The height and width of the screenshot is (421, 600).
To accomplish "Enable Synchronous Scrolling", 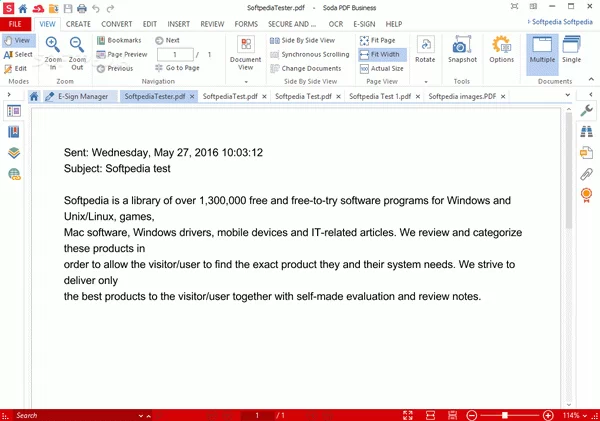I will [x=309, y=54].
